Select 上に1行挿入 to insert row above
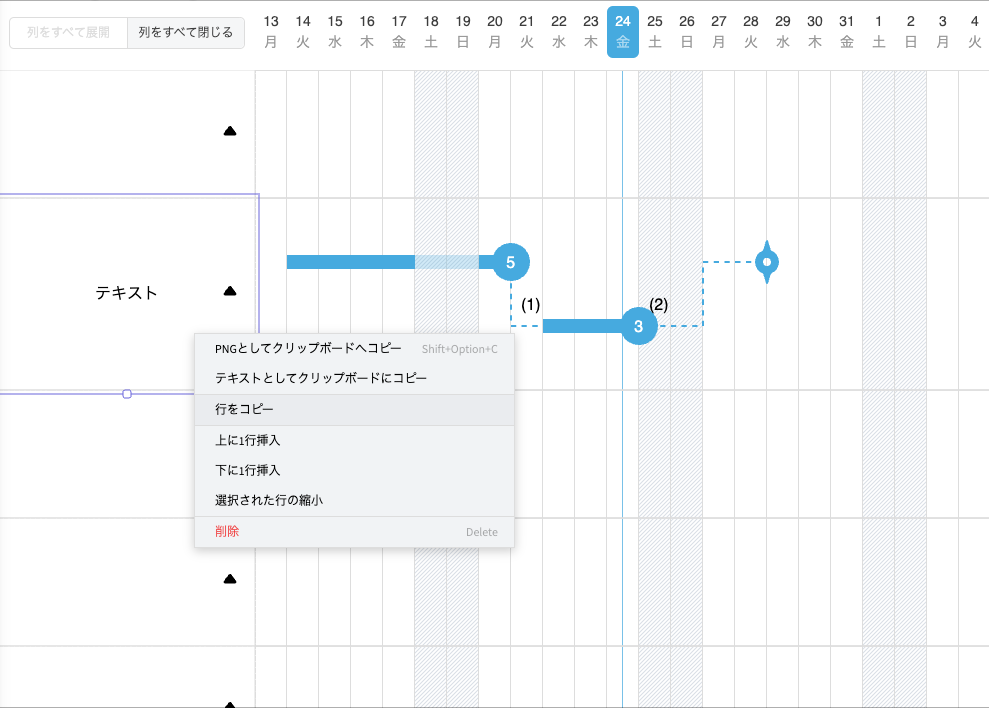 [x=247, y=440]
